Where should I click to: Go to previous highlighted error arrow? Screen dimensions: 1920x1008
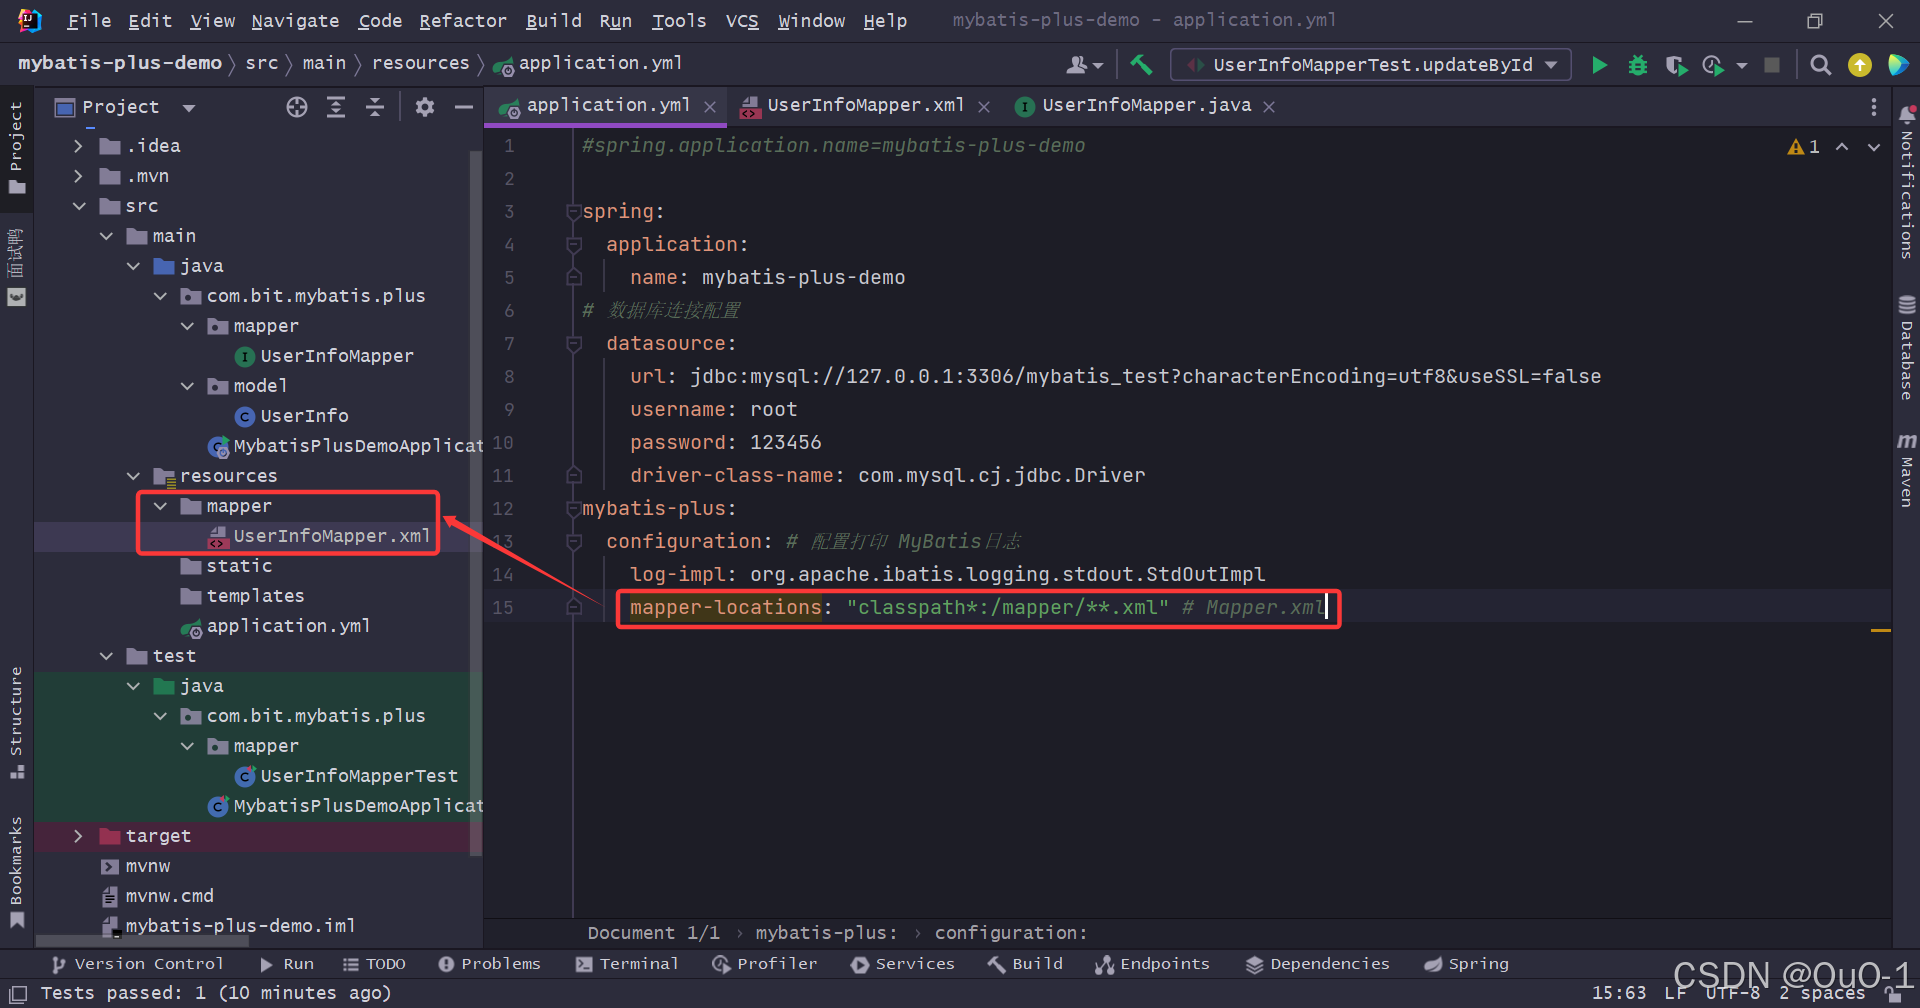coord(1842,147)
